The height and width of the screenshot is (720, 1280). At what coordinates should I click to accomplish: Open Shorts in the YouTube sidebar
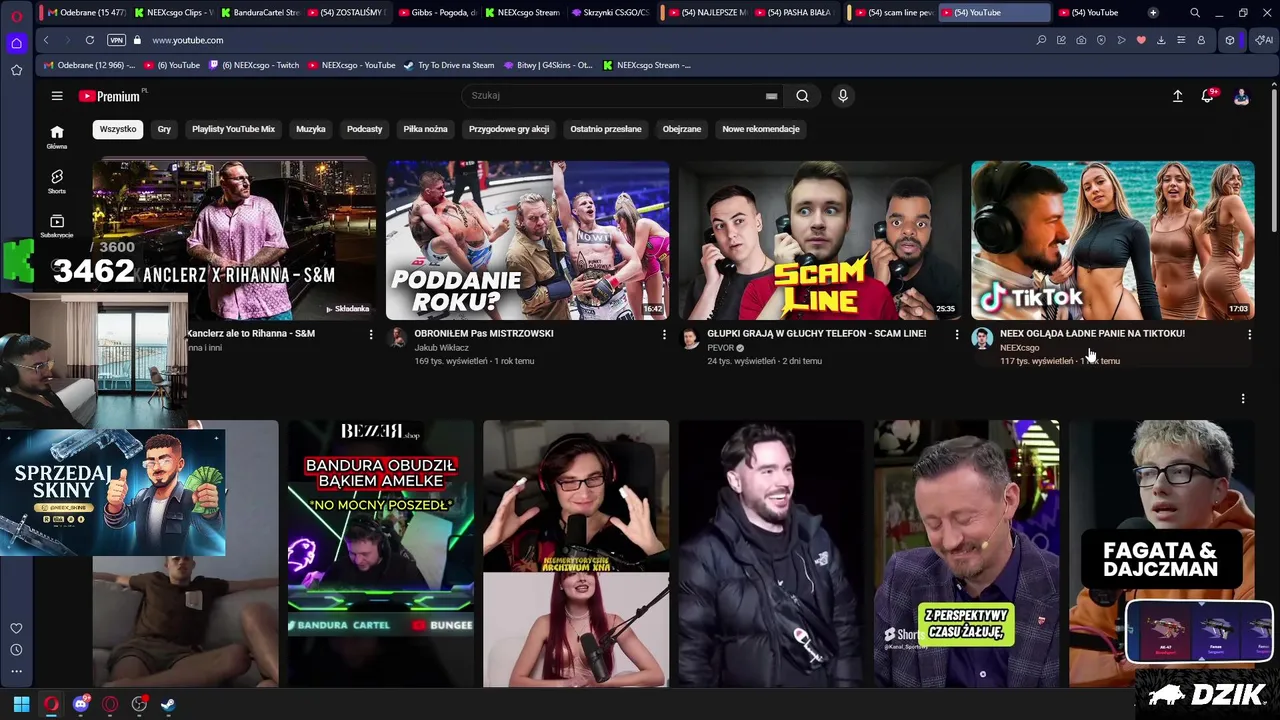57,181
